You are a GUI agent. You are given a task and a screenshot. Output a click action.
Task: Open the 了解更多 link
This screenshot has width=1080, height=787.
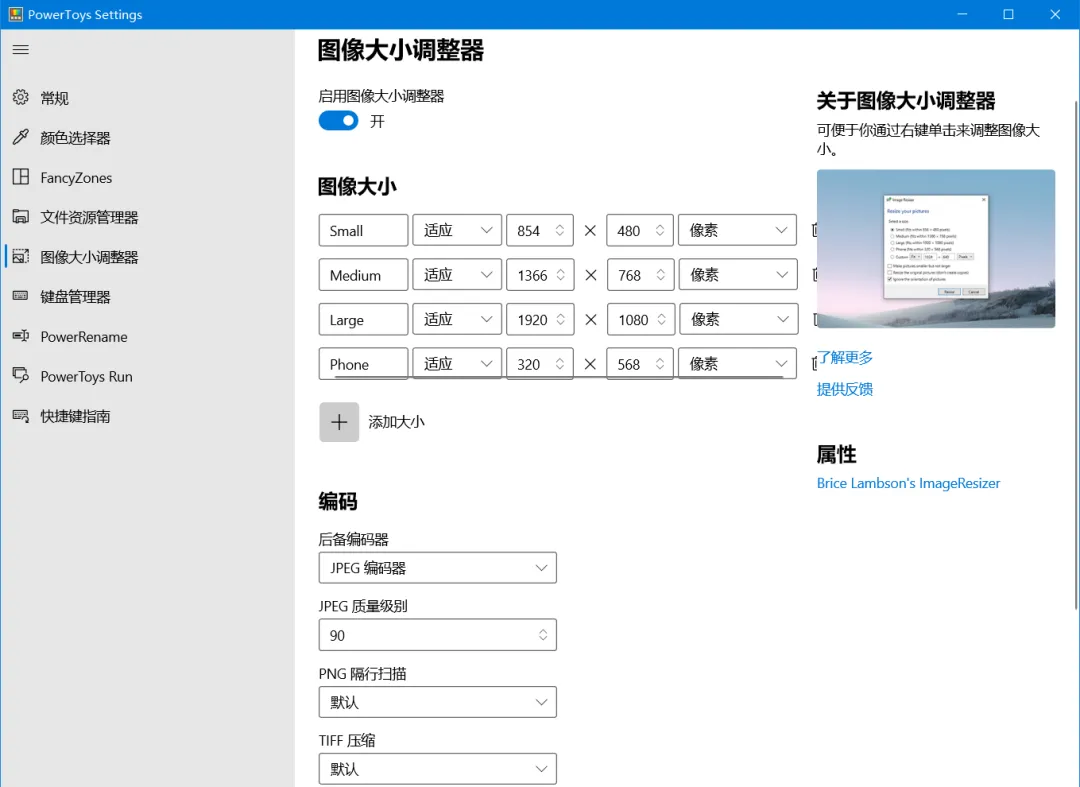point(845,357)
